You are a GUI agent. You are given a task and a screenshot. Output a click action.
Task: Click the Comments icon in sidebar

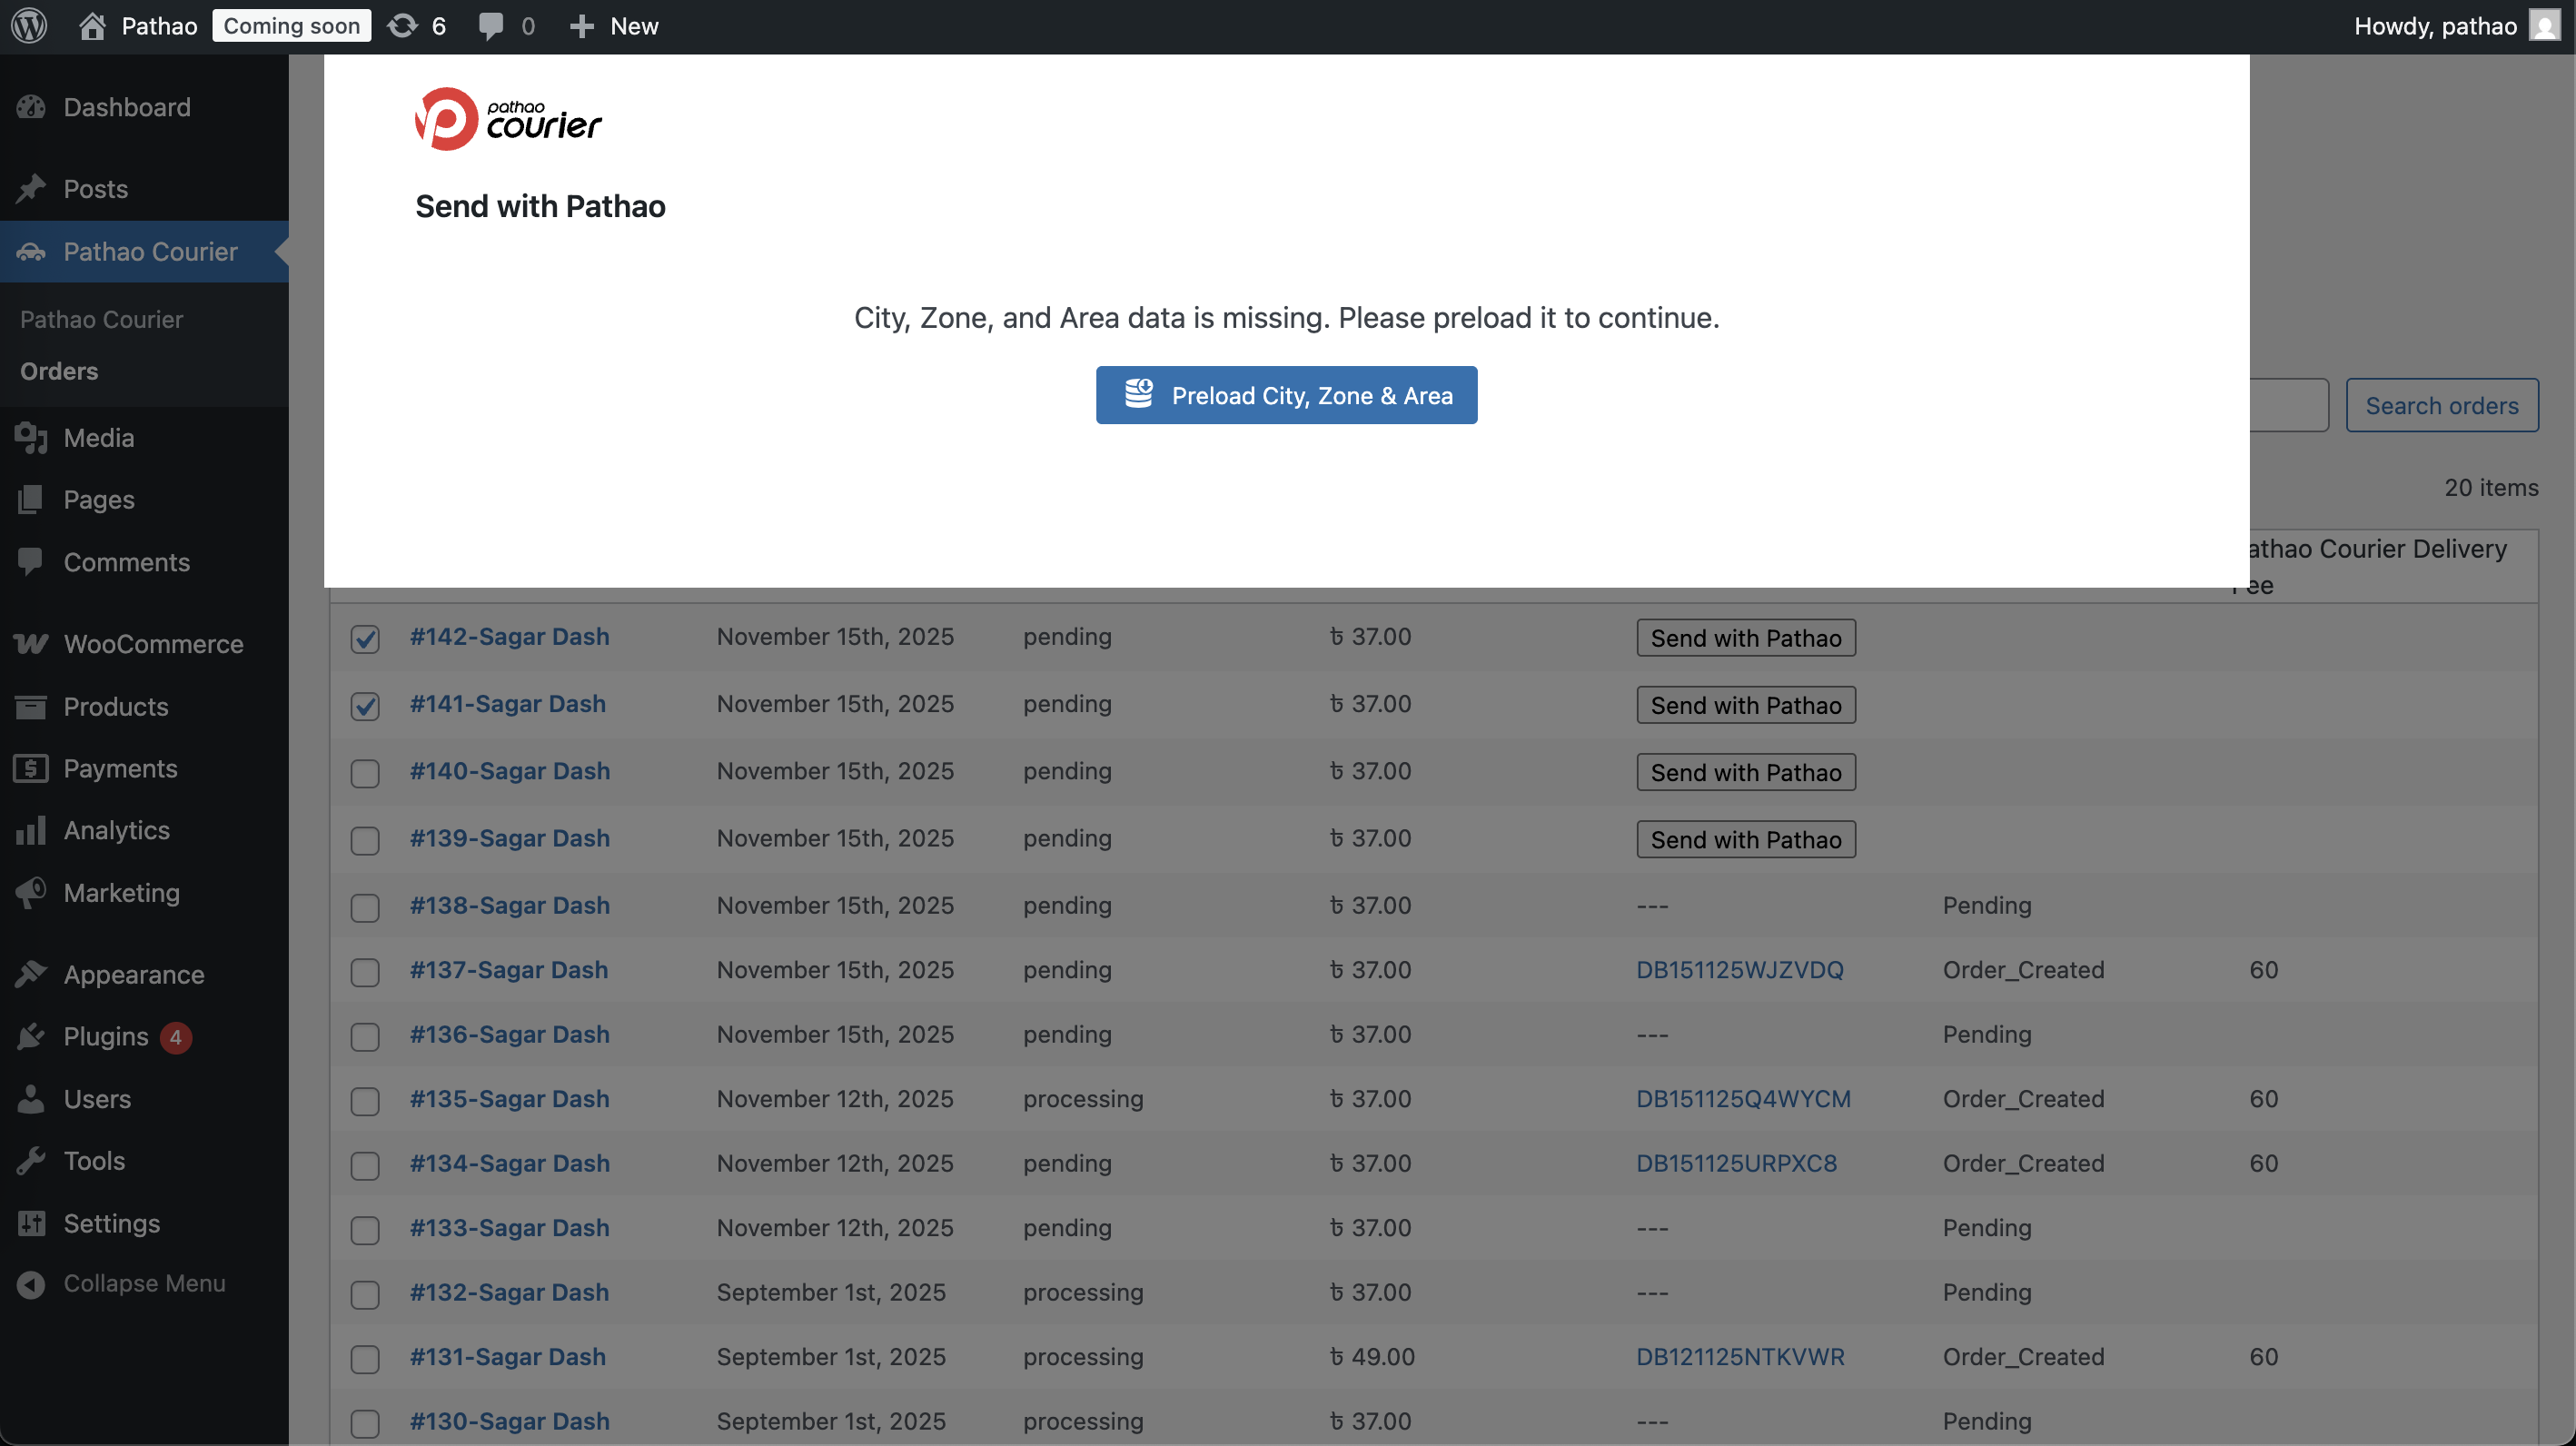31,562
